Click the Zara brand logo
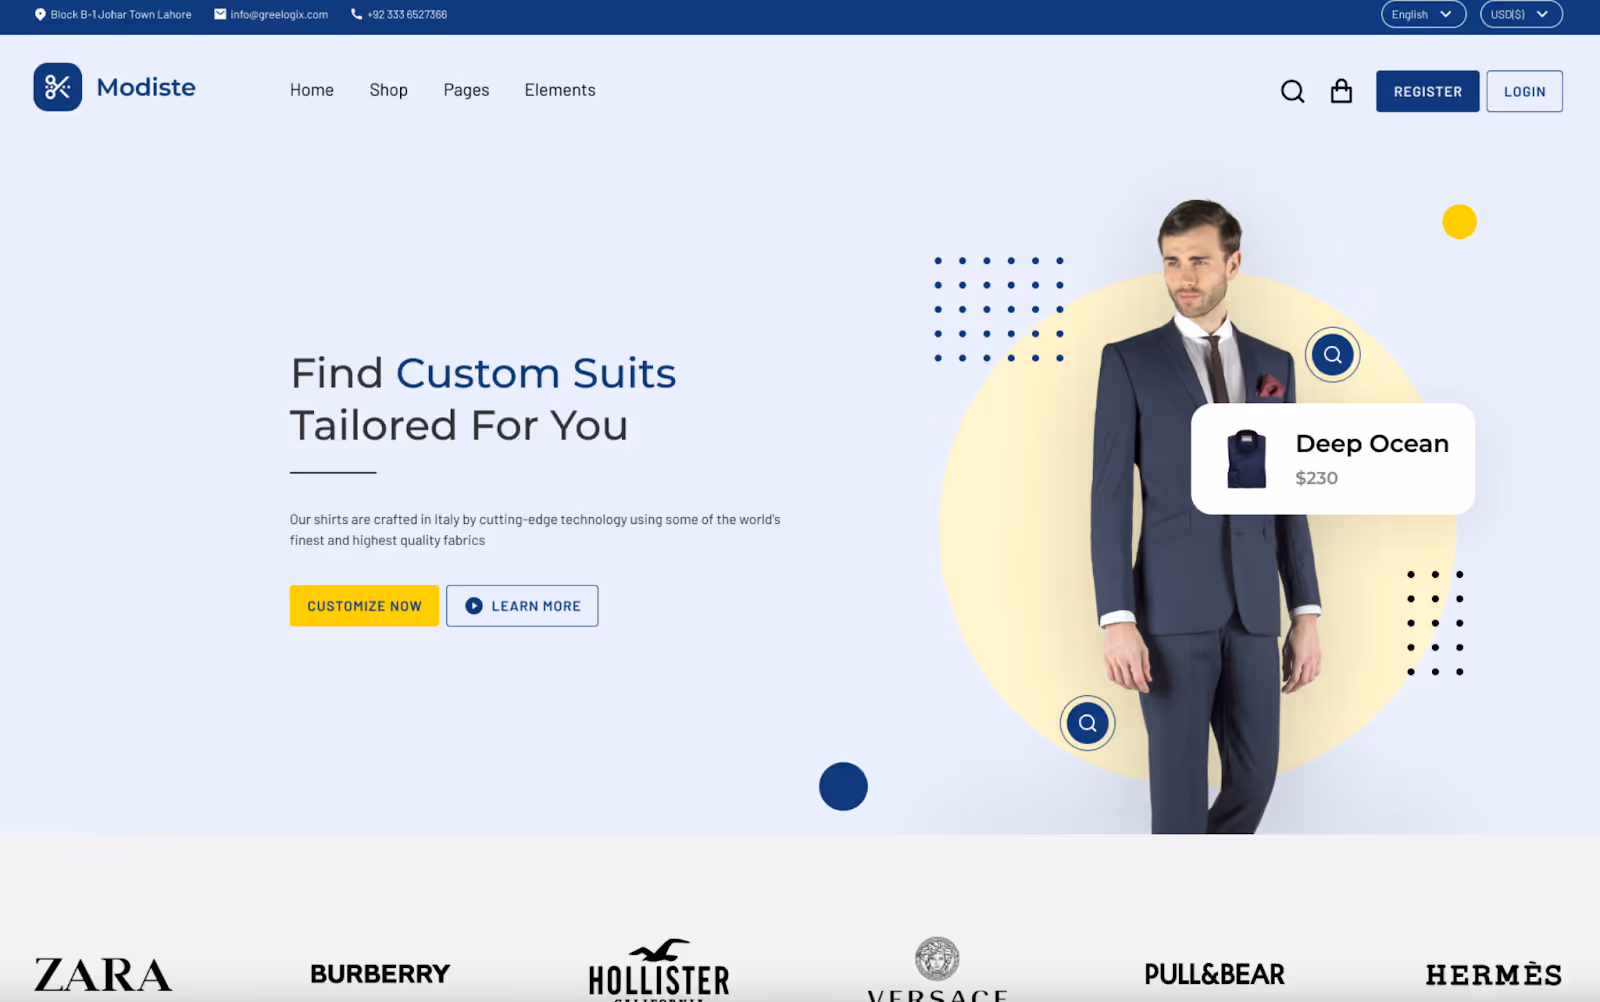 [x=103, y=975]
